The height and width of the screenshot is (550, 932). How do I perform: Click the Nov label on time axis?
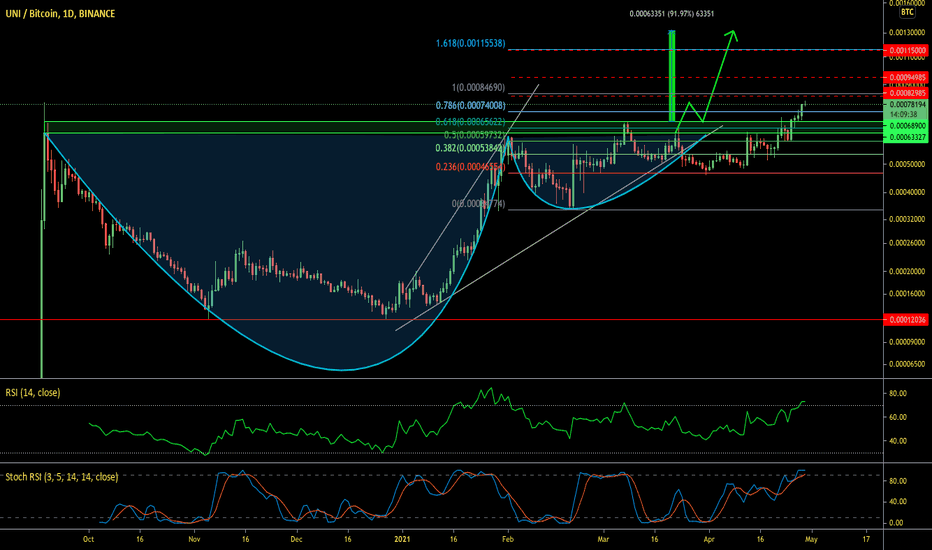[x=194, y=539]
